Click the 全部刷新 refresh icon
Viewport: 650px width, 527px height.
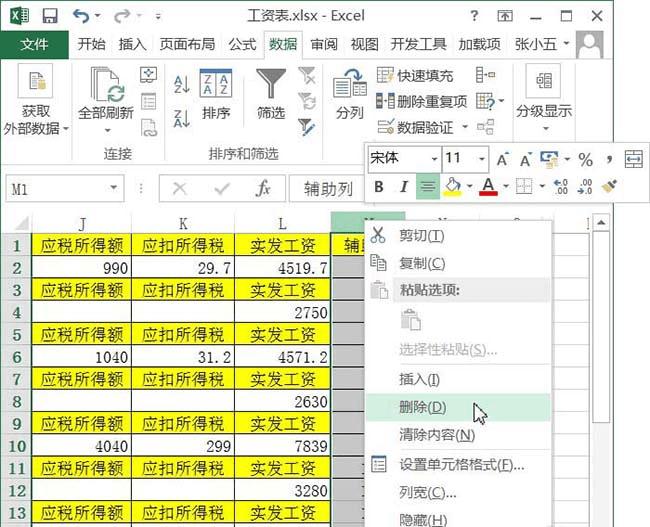tap(107, 85)
